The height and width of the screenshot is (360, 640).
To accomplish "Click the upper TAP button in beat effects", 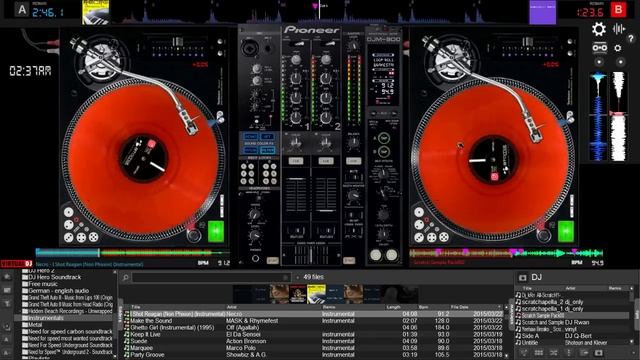I will 383,138.
